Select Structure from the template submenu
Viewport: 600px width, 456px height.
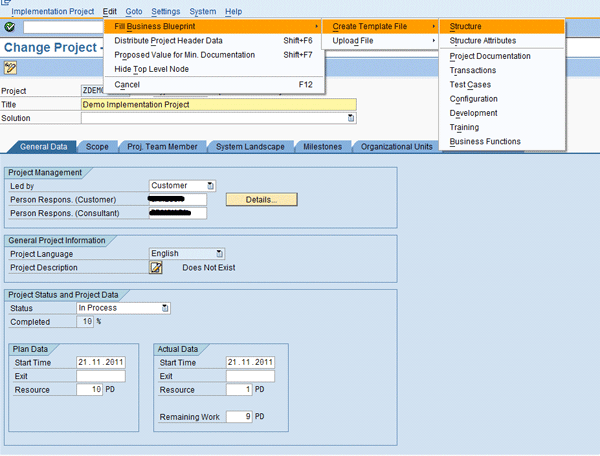point(466,26)
